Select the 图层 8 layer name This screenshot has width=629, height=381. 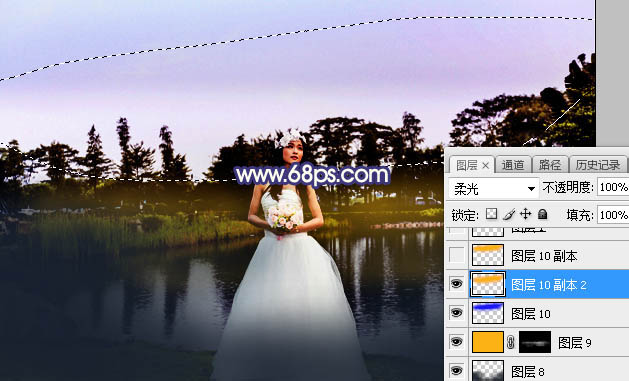click(528, 371)
